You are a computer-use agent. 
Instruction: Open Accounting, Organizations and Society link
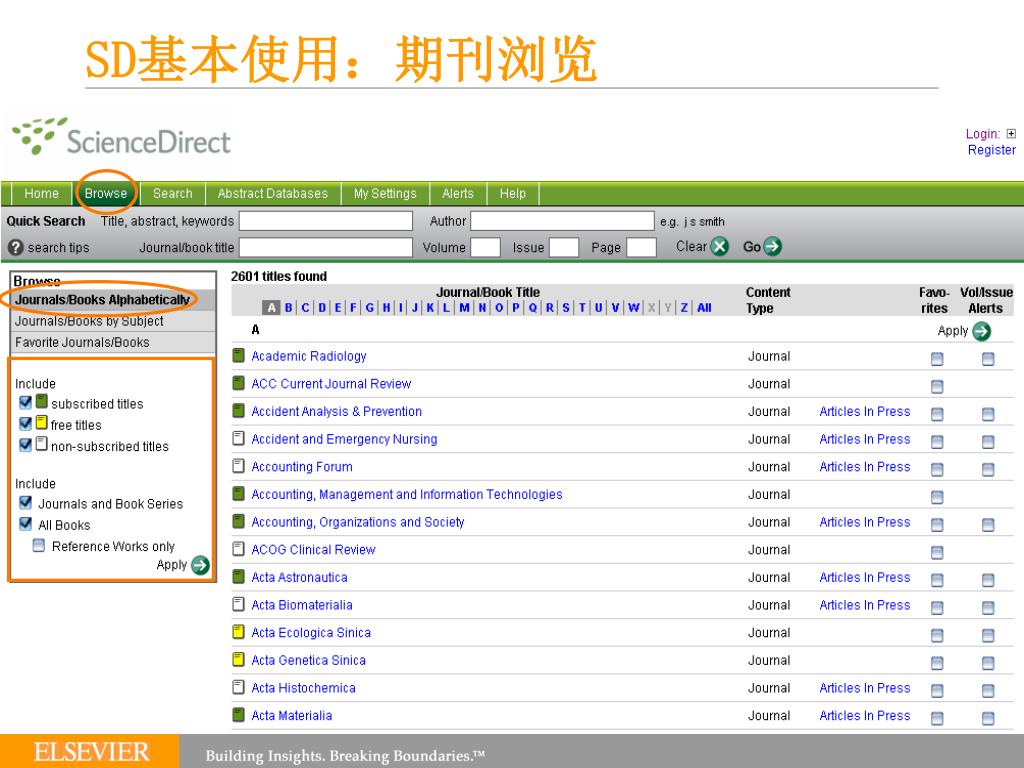click(x=358, y=522)
